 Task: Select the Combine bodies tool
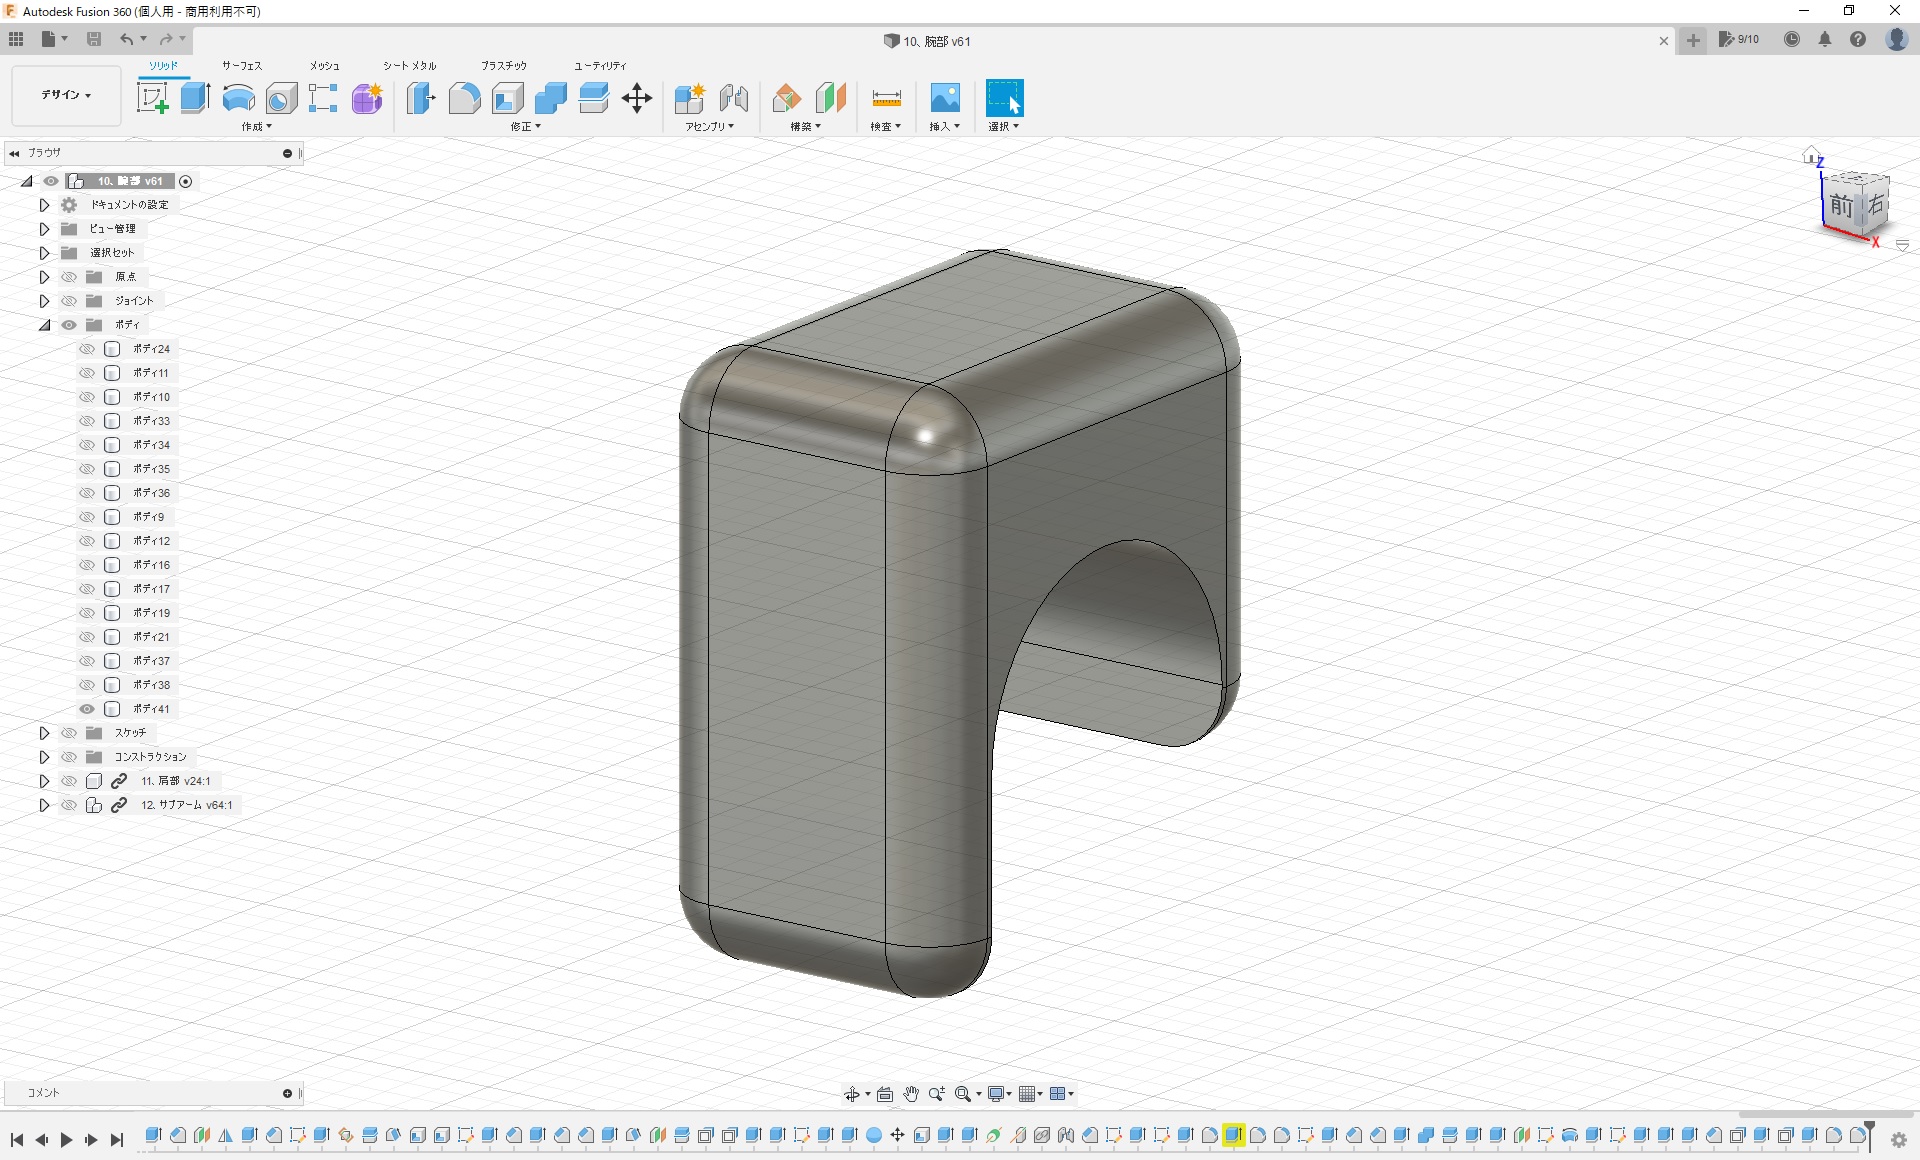(550, 98)
